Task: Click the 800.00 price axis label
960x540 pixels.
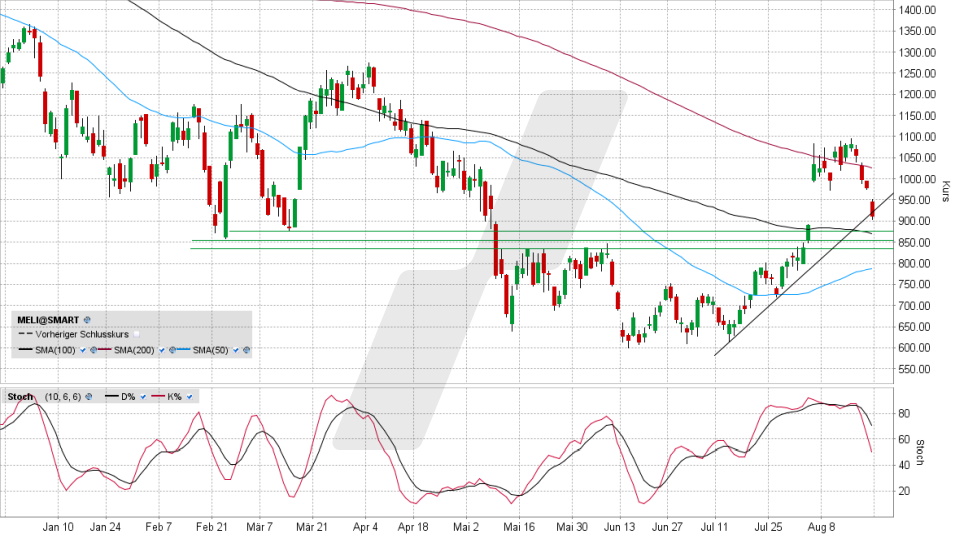Action: click(x=914, y=263)
